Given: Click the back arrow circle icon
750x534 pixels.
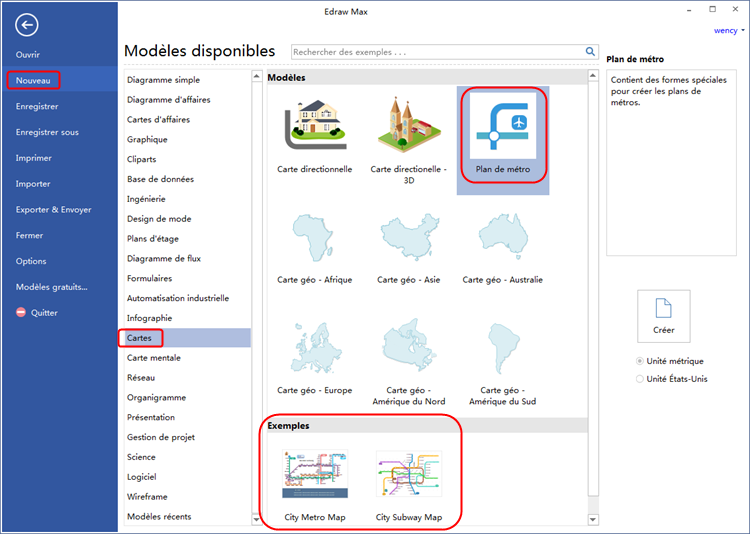Looking at the screenshot, I should (27, 25).
